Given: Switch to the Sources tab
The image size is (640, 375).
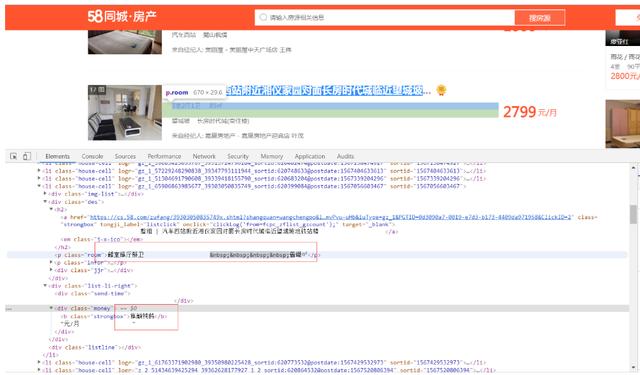Looking at the screenshot, I should click(x=125, y=156).
